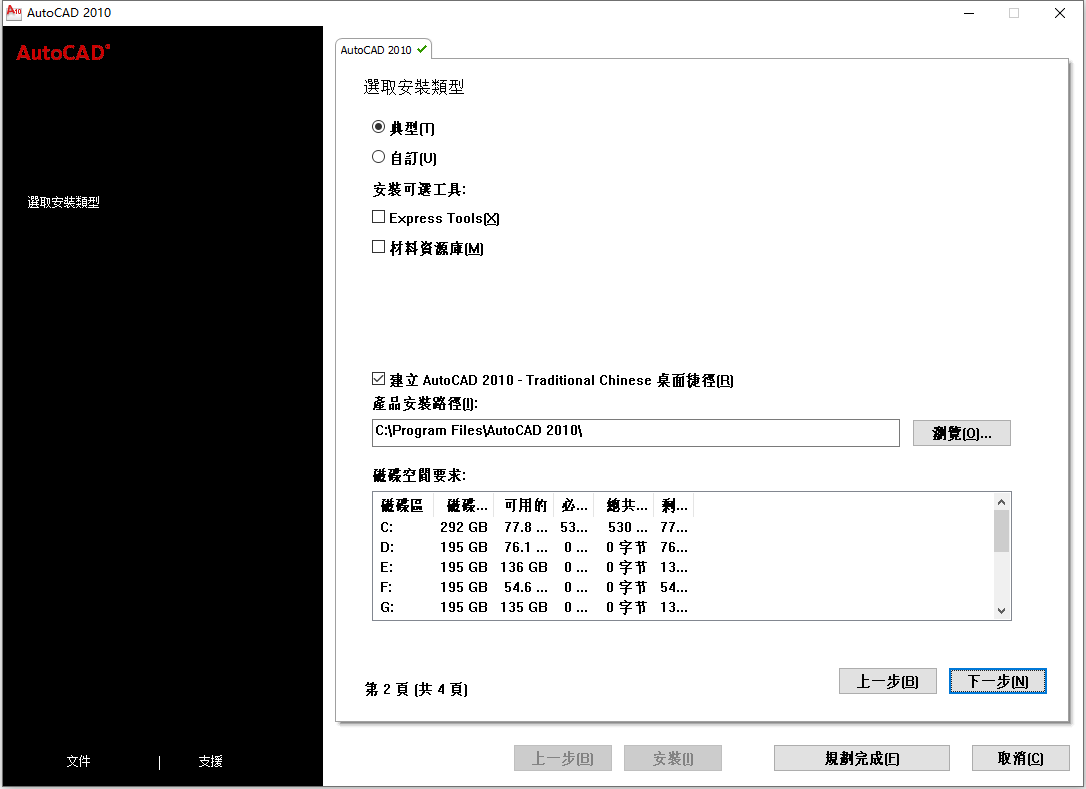This screenshot has height=789, width=1086.
Task: Click the AutoCAD logo in sidebar
Action: [x=63, y=53]
